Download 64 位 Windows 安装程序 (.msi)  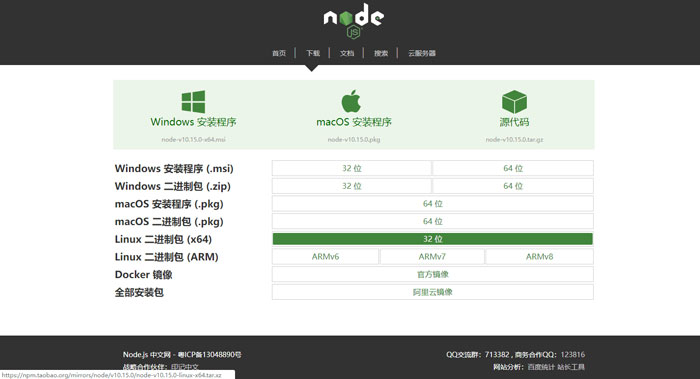point(513,168)
